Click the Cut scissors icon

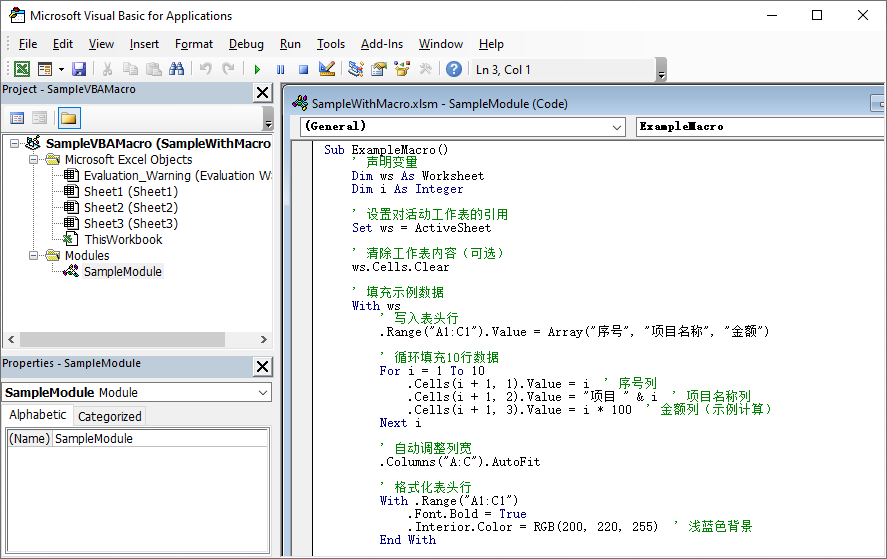[107, 69]
